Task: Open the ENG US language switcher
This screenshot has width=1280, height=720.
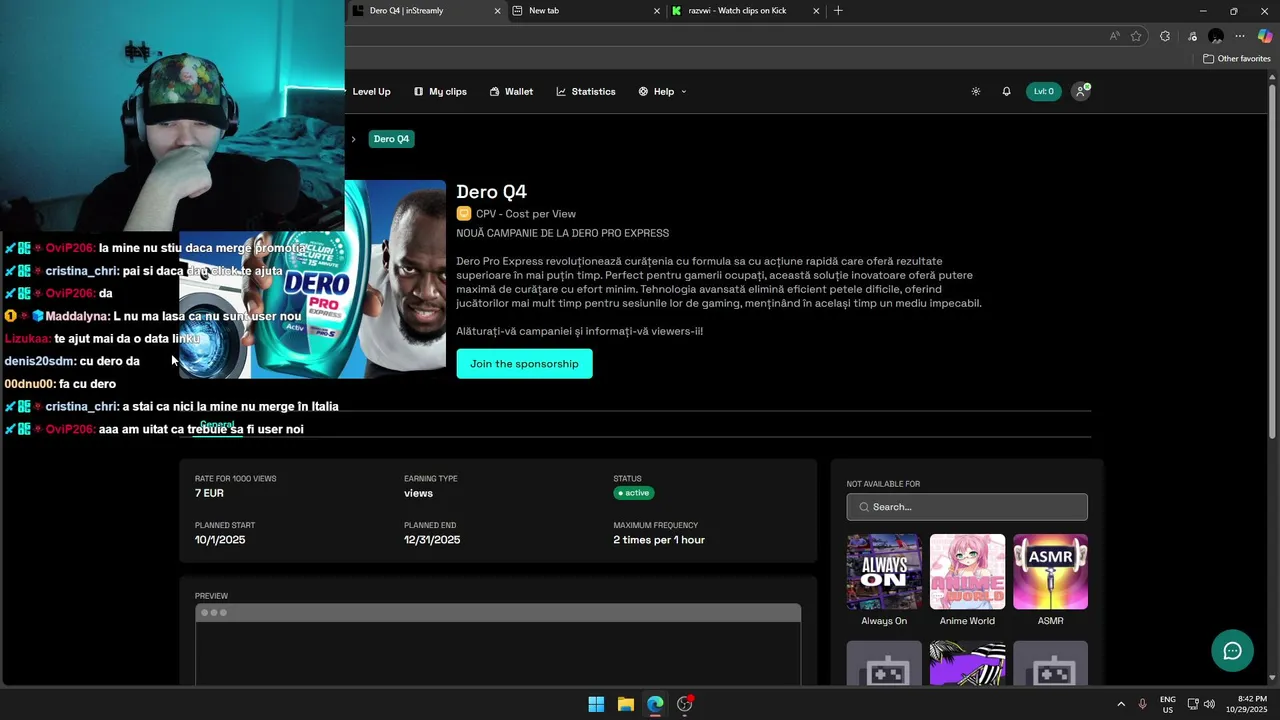Action: click(1168, 704)
